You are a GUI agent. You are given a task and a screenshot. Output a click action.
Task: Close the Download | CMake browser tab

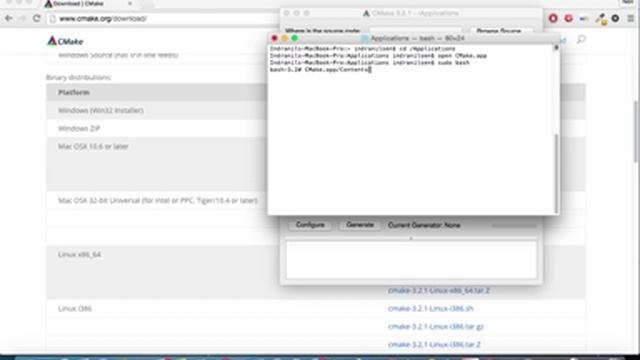coord(130,4)
